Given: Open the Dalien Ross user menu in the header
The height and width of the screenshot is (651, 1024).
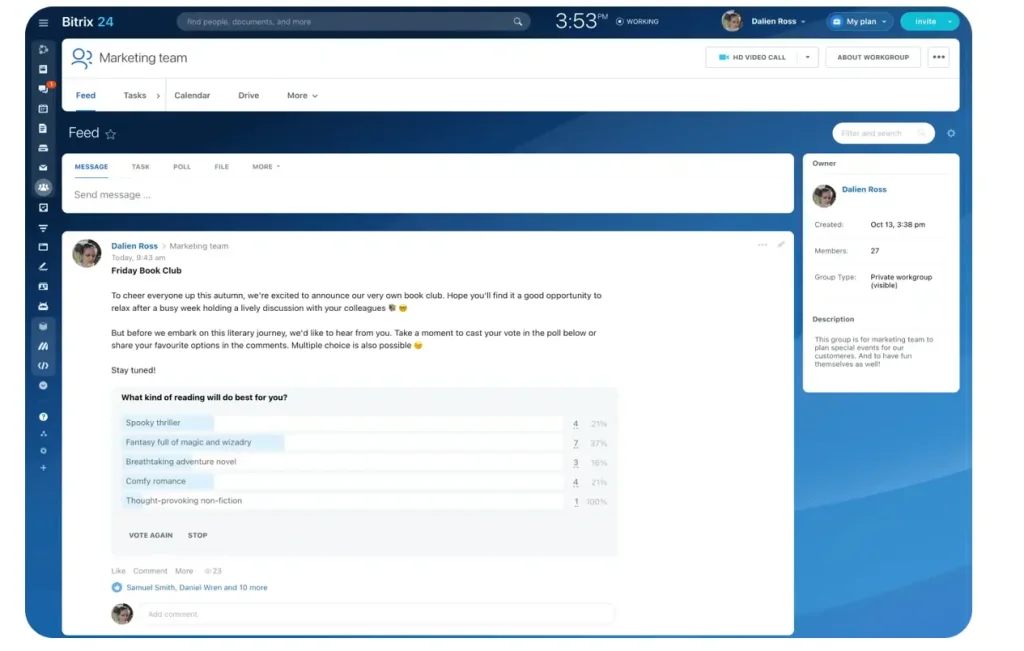Looking at the screenshot, I should point(766,21).
